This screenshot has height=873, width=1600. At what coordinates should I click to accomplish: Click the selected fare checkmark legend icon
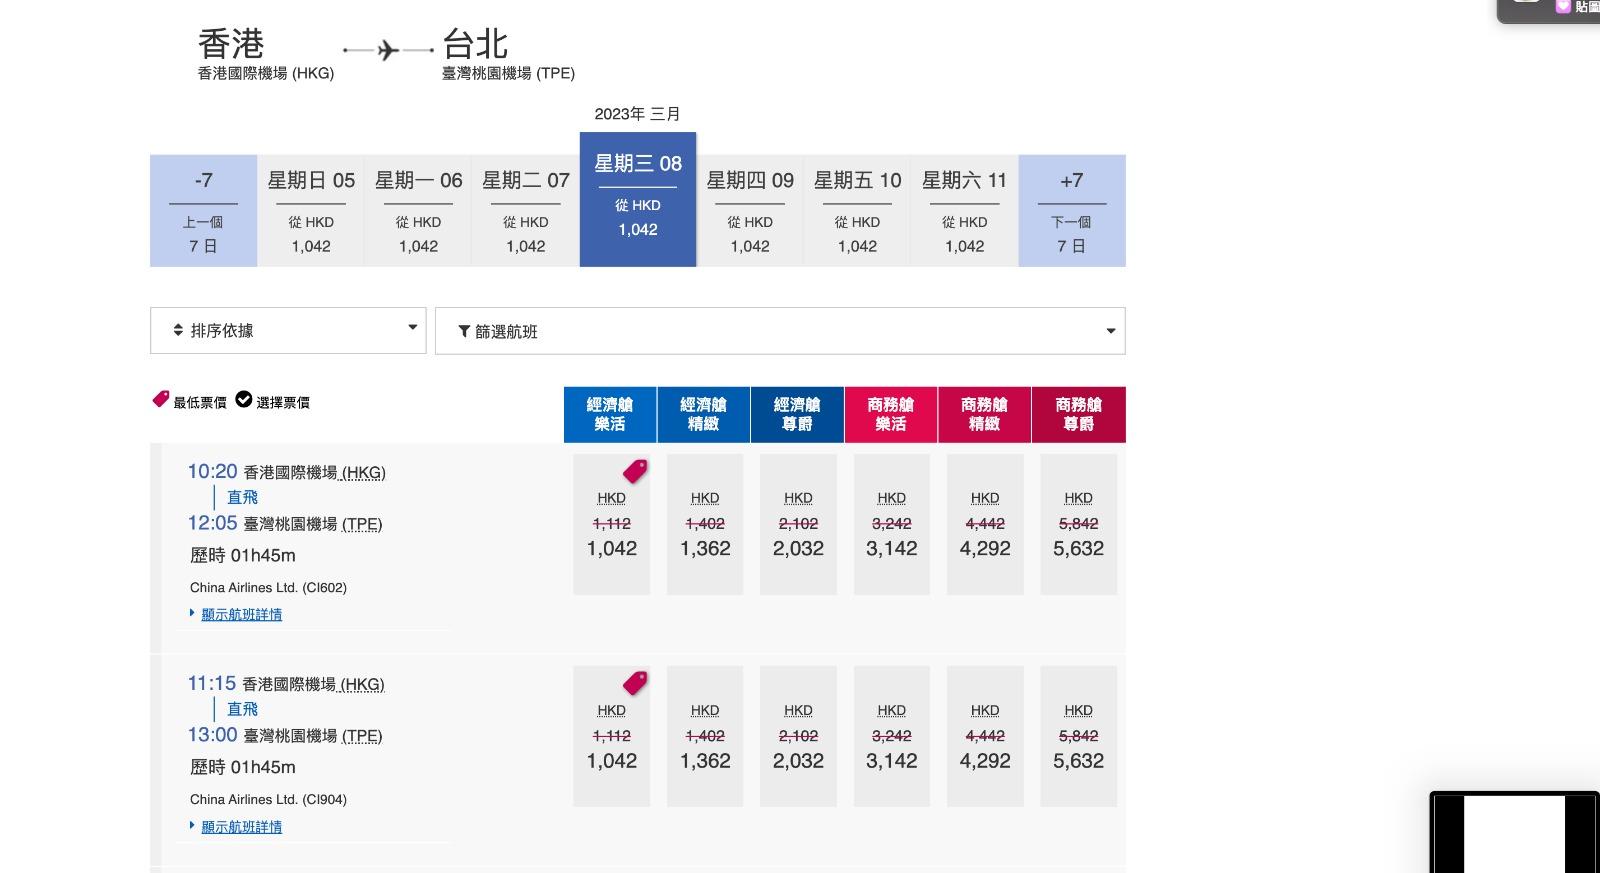pyautogui.click(x=244, y=400)
